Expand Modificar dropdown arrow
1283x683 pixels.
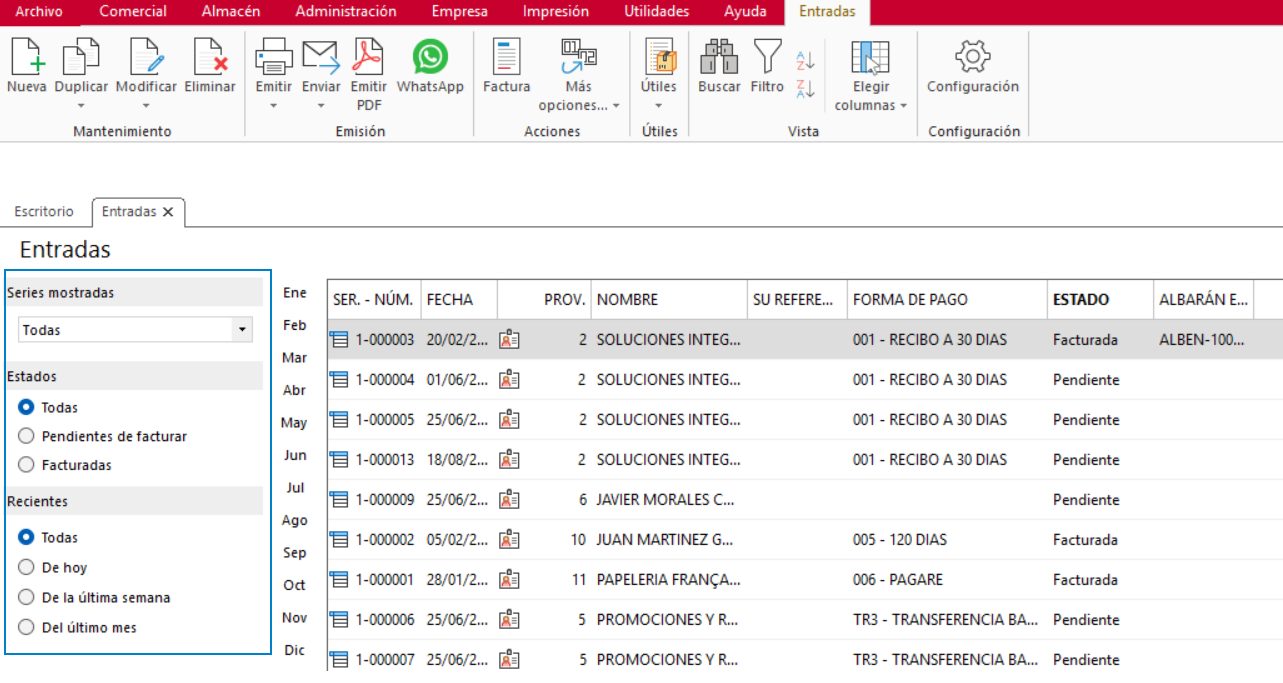(x=146, y=105)
